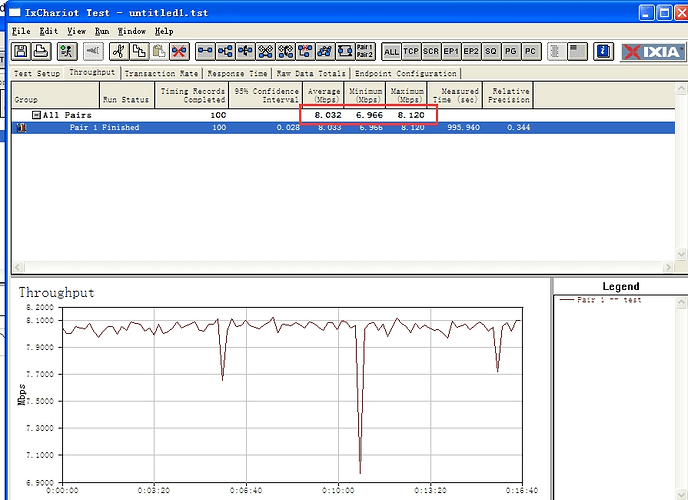Open the Response Time tab
The height and width of the screenshot is (500, 688).
(x=237, y=73)
